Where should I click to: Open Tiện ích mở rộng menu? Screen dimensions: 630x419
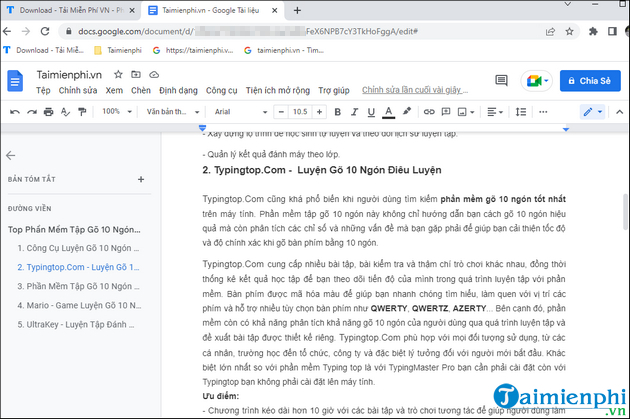(278, 90)
